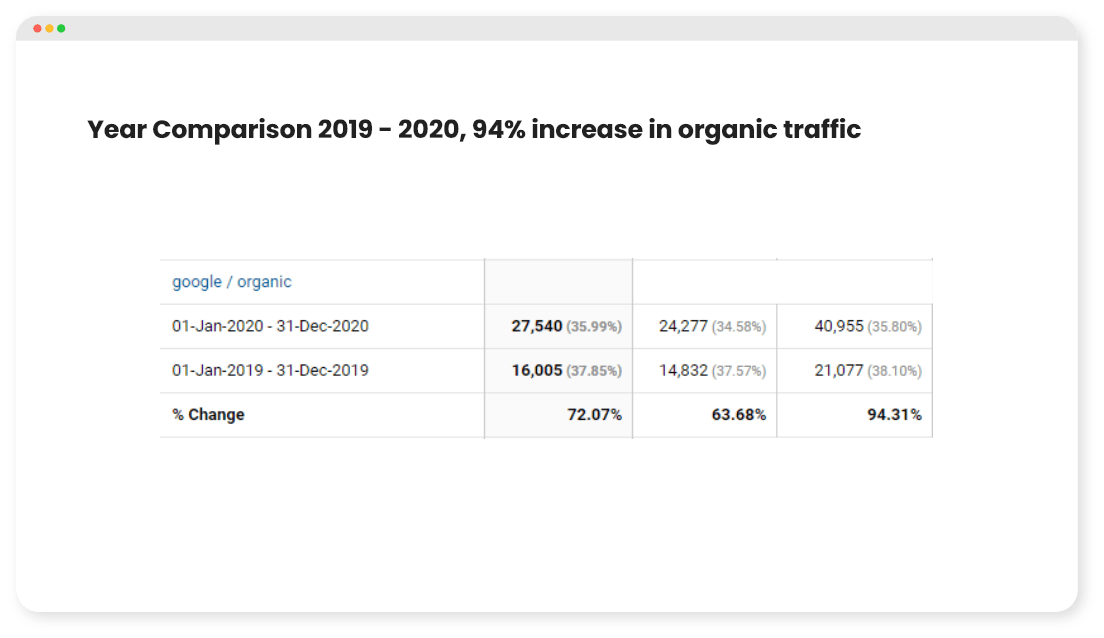
Task: Select the 72.07% change value
Action: tap(595, 415)
